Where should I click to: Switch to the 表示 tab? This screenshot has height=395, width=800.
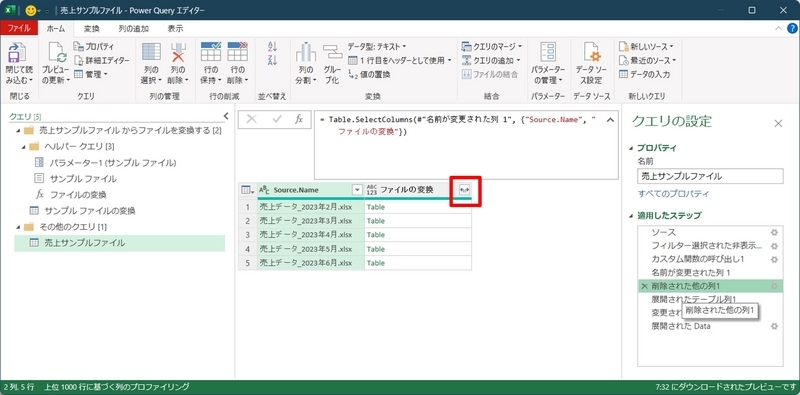(176, 29)
